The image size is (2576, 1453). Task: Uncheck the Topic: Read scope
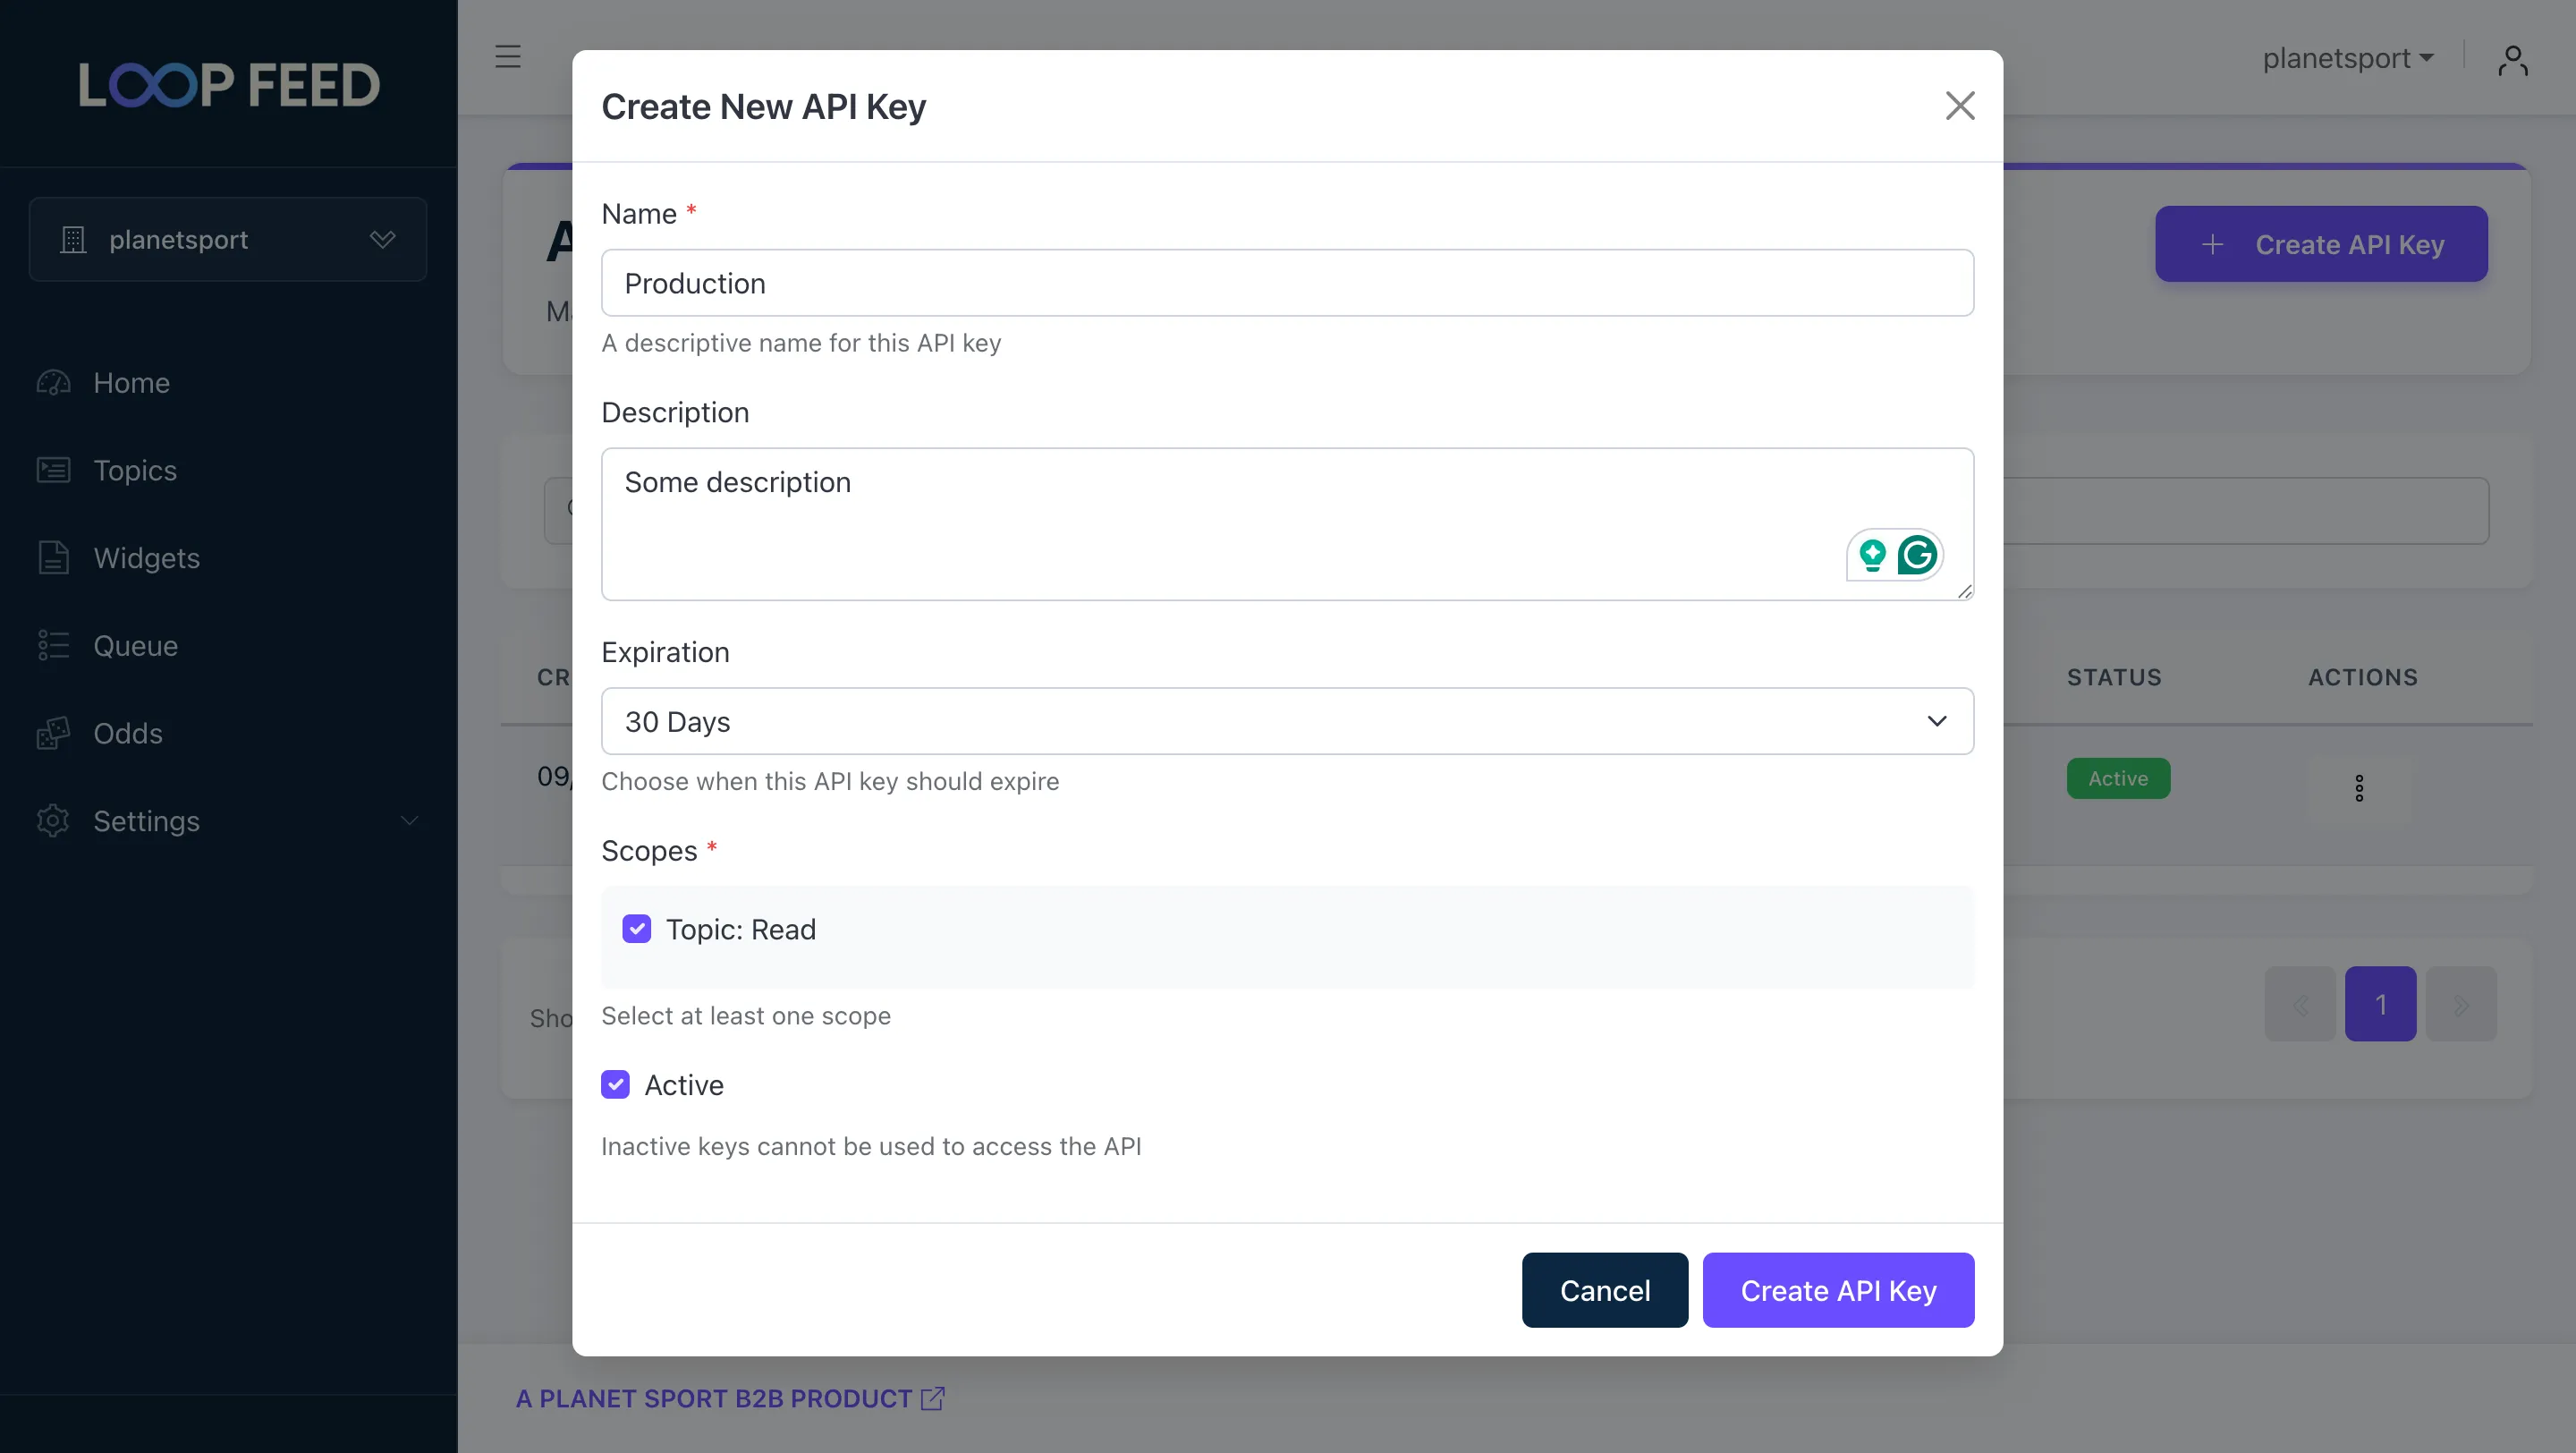pyautogui.click(x=637, y=929)
